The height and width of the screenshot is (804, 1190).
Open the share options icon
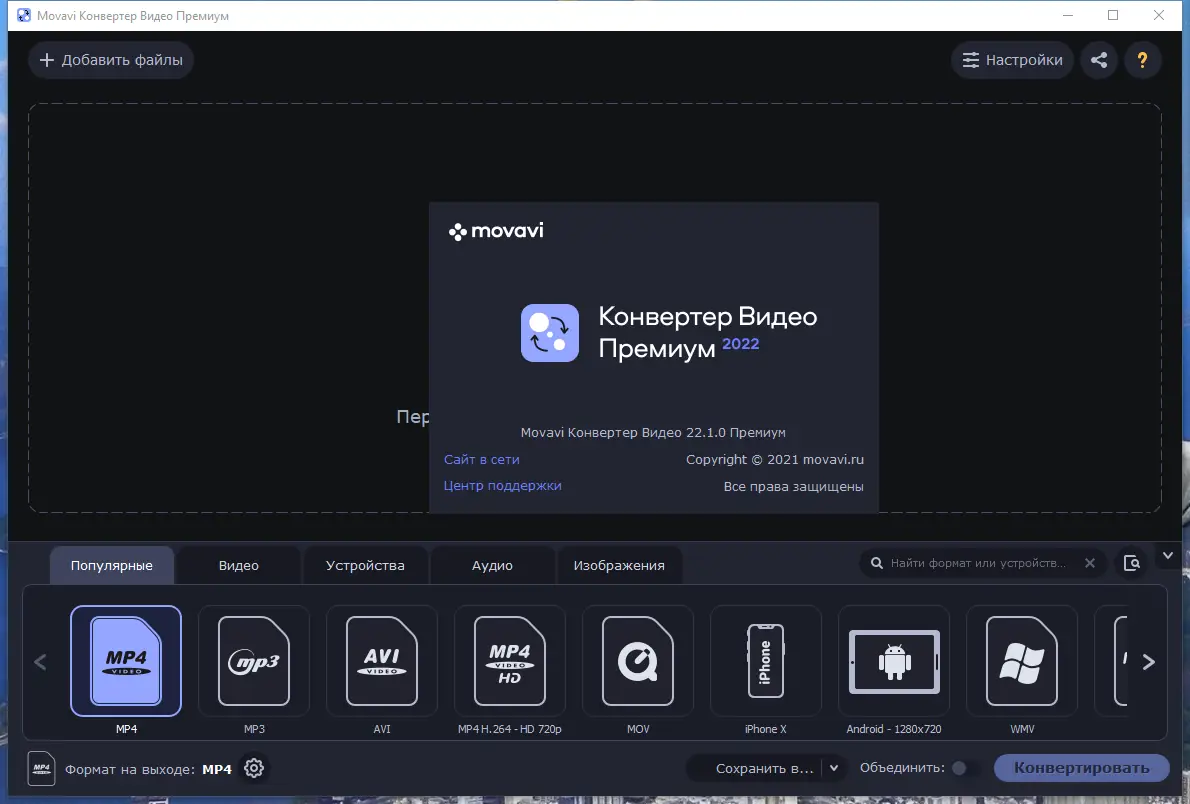[1099, 60]
